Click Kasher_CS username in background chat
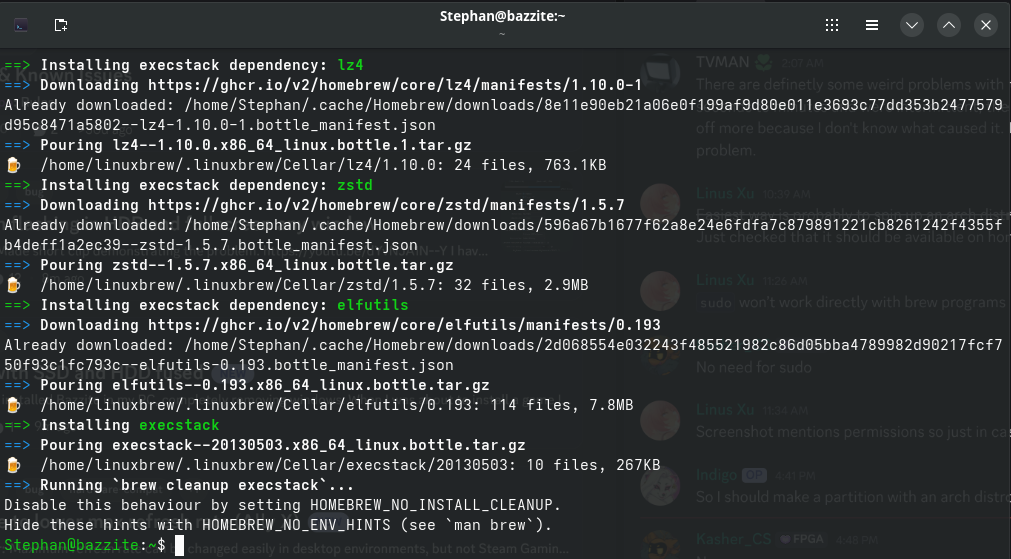Viewport: 1011px width, 559px height. coord(733,539)
